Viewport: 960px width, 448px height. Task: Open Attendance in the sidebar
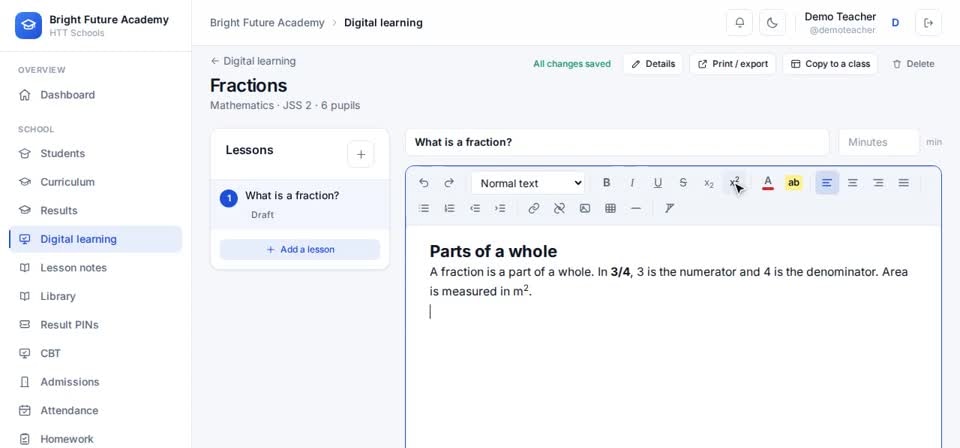coord(96,411)
